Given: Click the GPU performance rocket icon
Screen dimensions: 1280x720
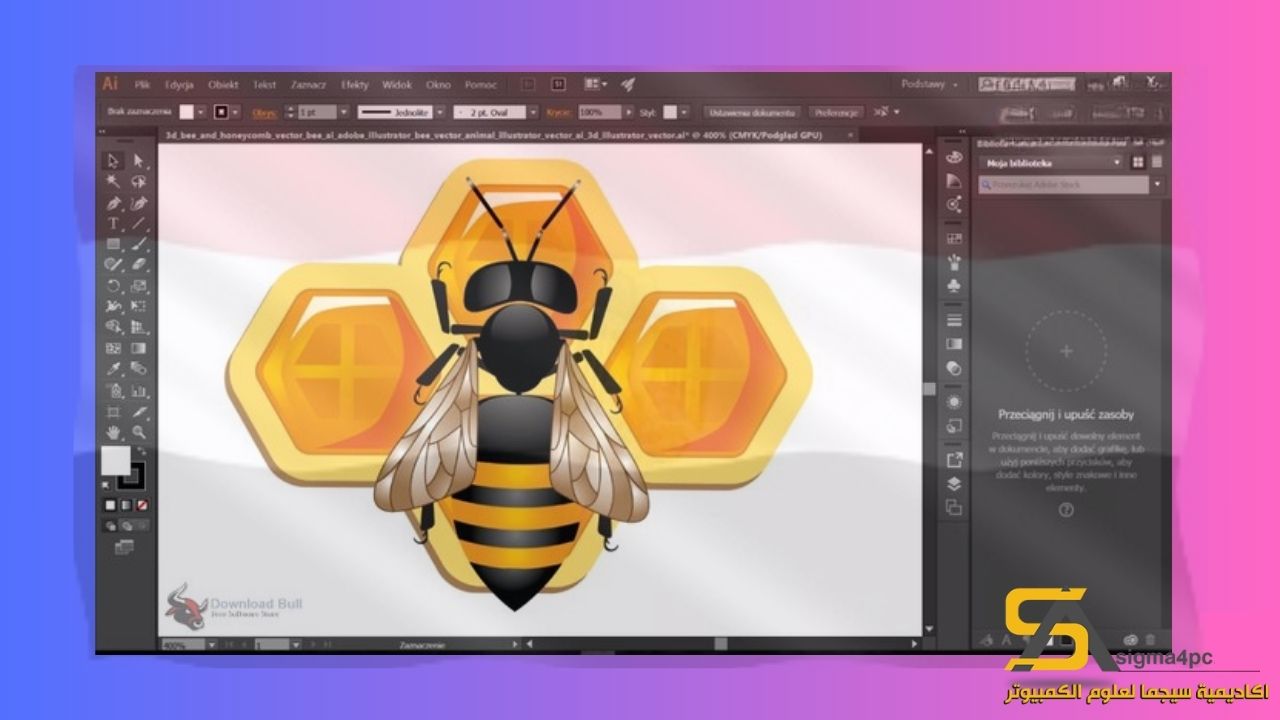Looking at the screenshot, I should point(628,85).
